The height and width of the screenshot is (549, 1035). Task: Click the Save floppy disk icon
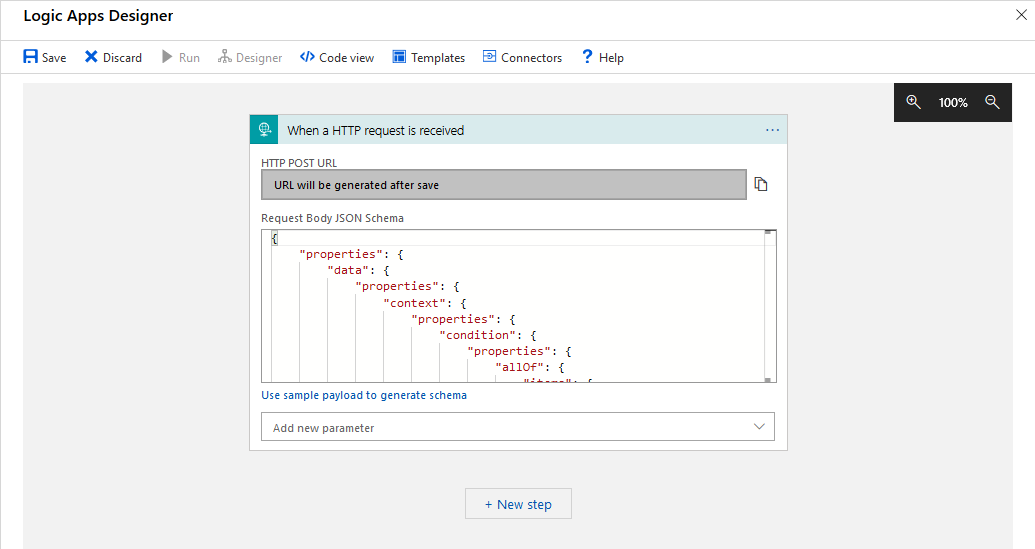[x=30, y=57]
